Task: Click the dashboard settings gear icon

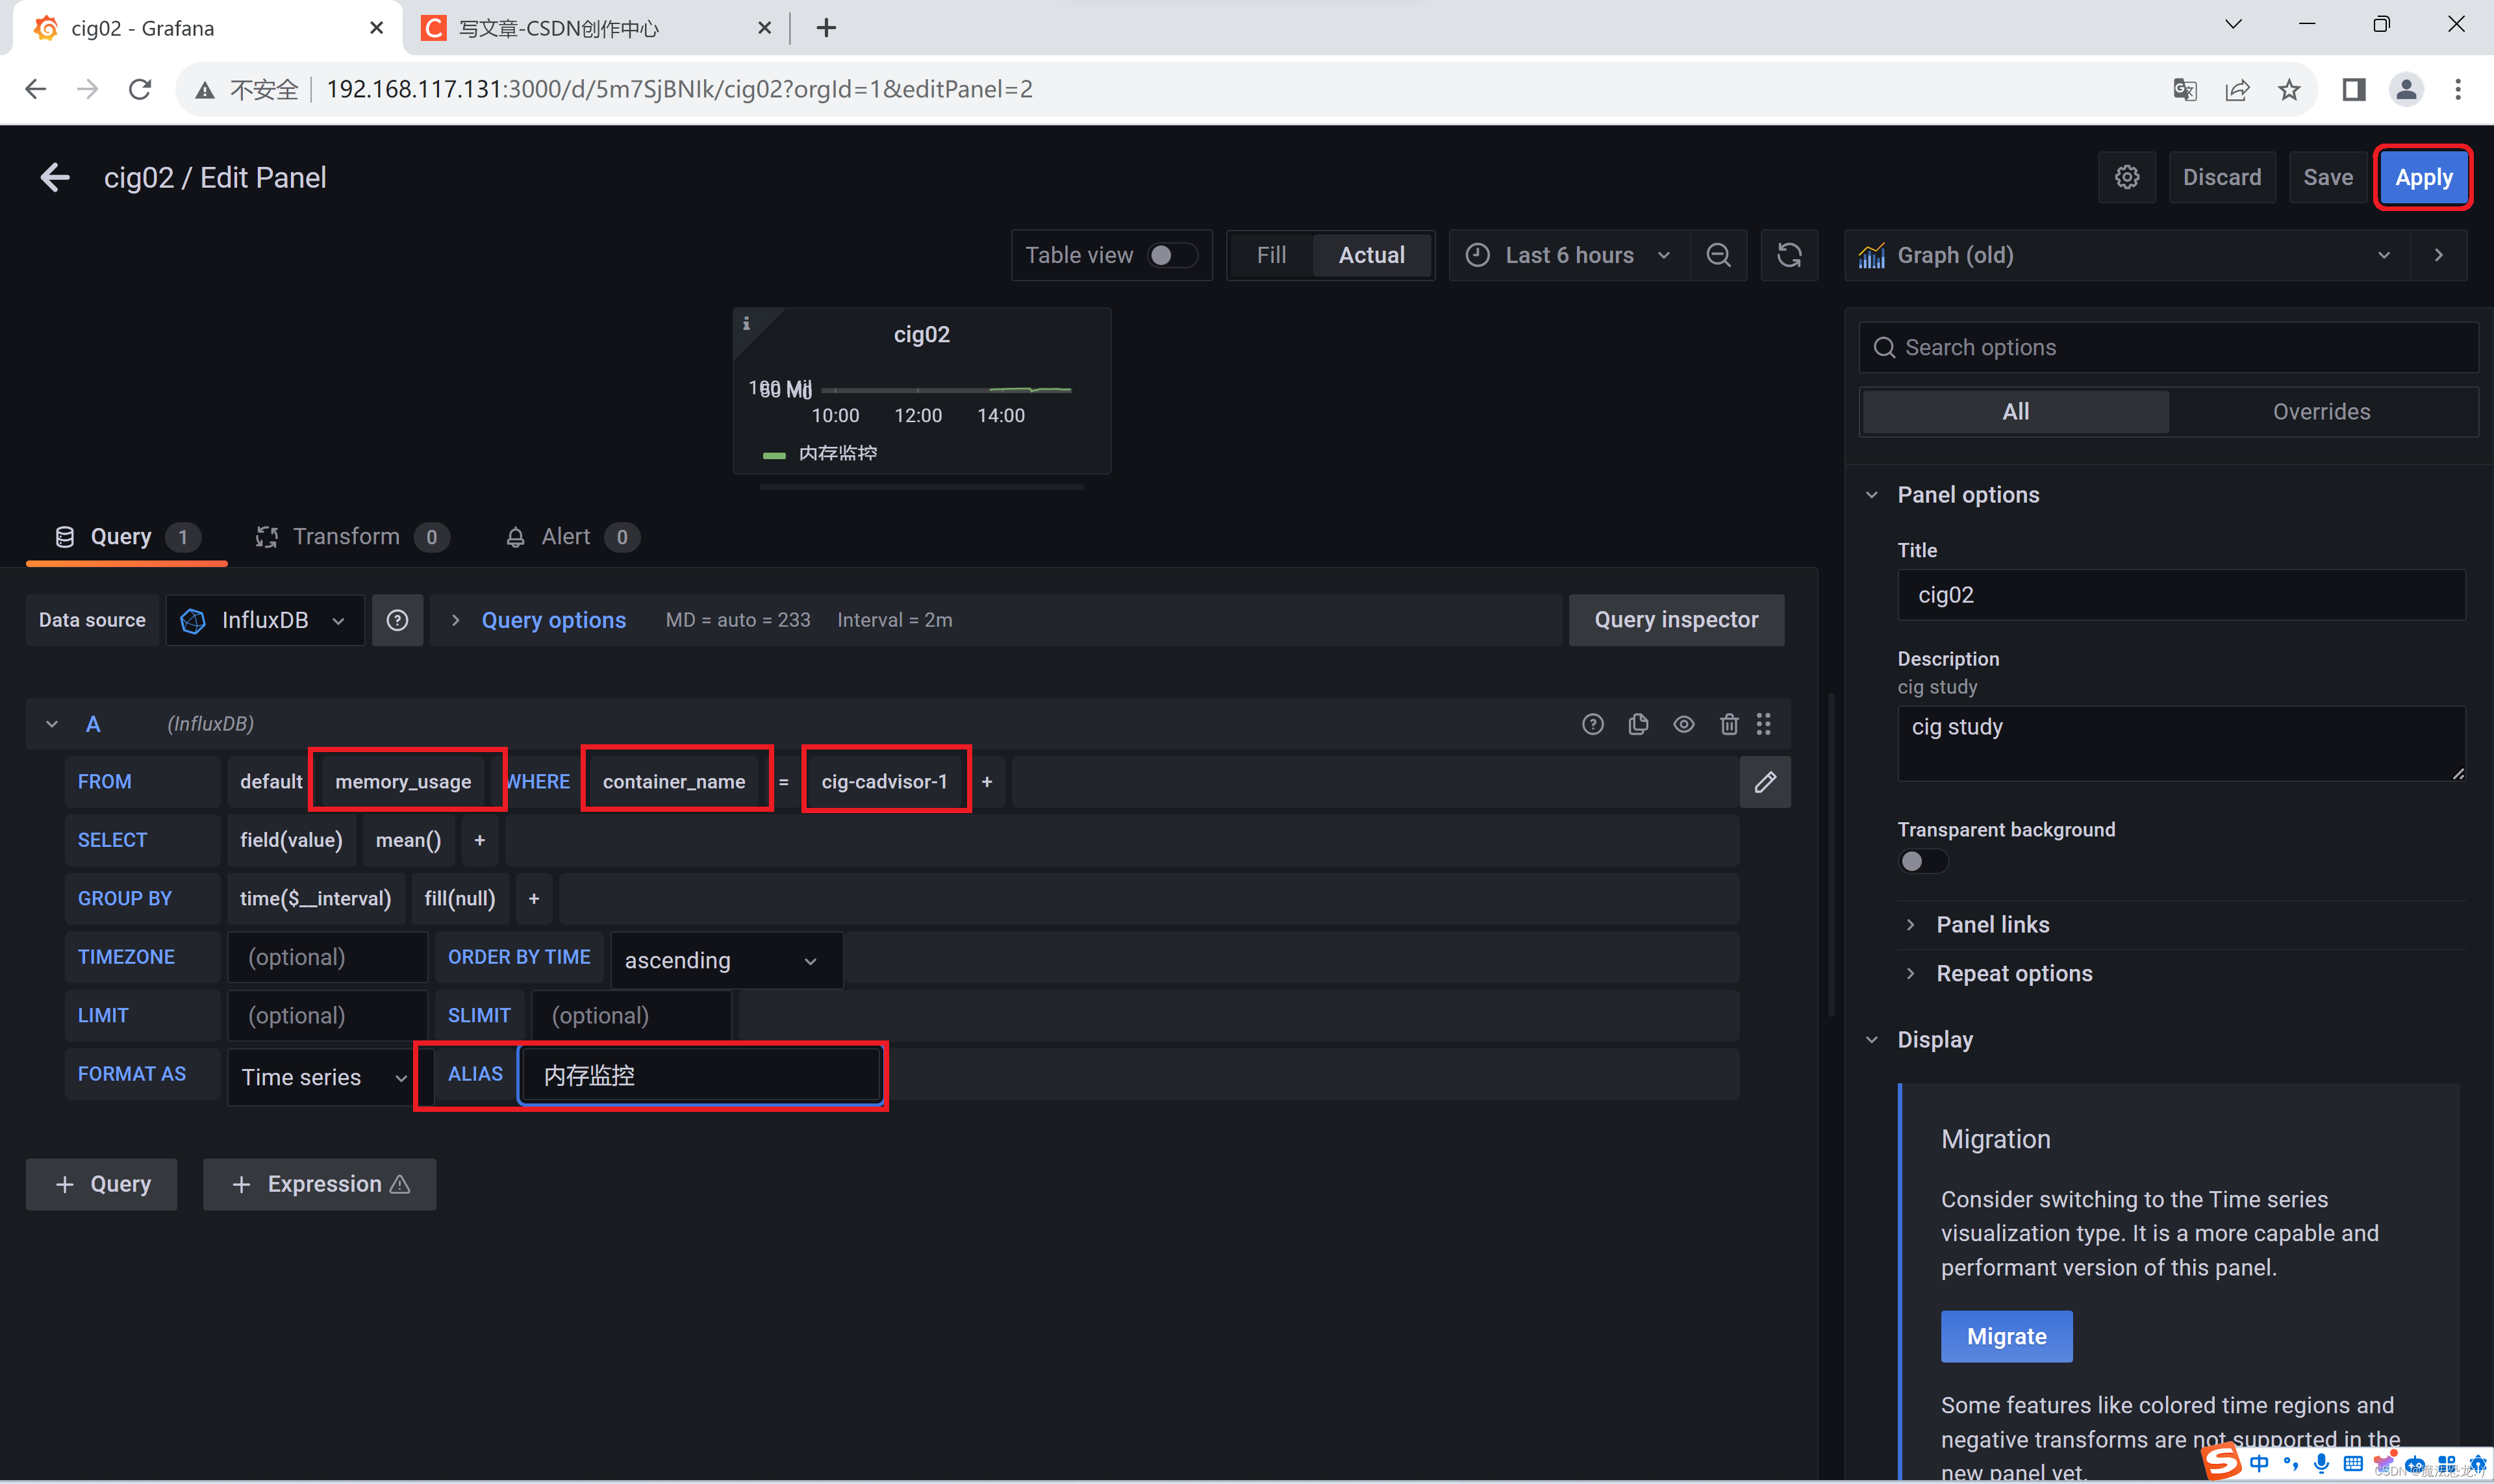Action: [x=2126, y=177]
